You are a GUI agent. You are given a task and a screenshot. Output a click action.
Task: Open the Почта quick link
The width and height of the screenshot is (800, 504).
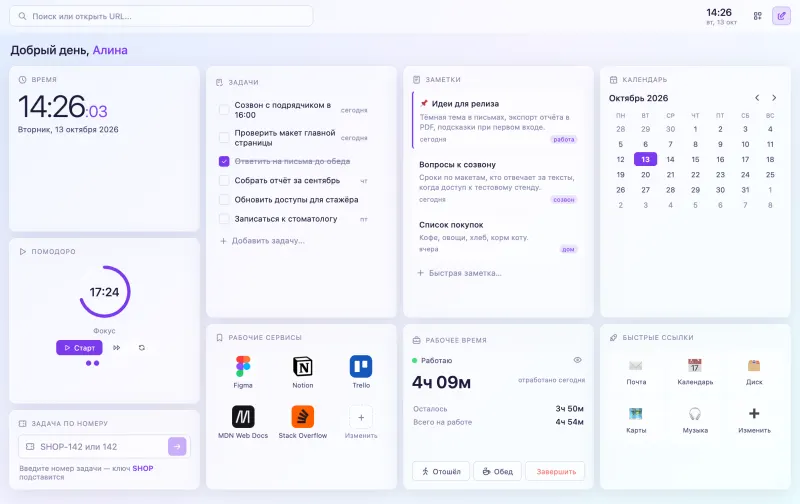coord(636,371)
